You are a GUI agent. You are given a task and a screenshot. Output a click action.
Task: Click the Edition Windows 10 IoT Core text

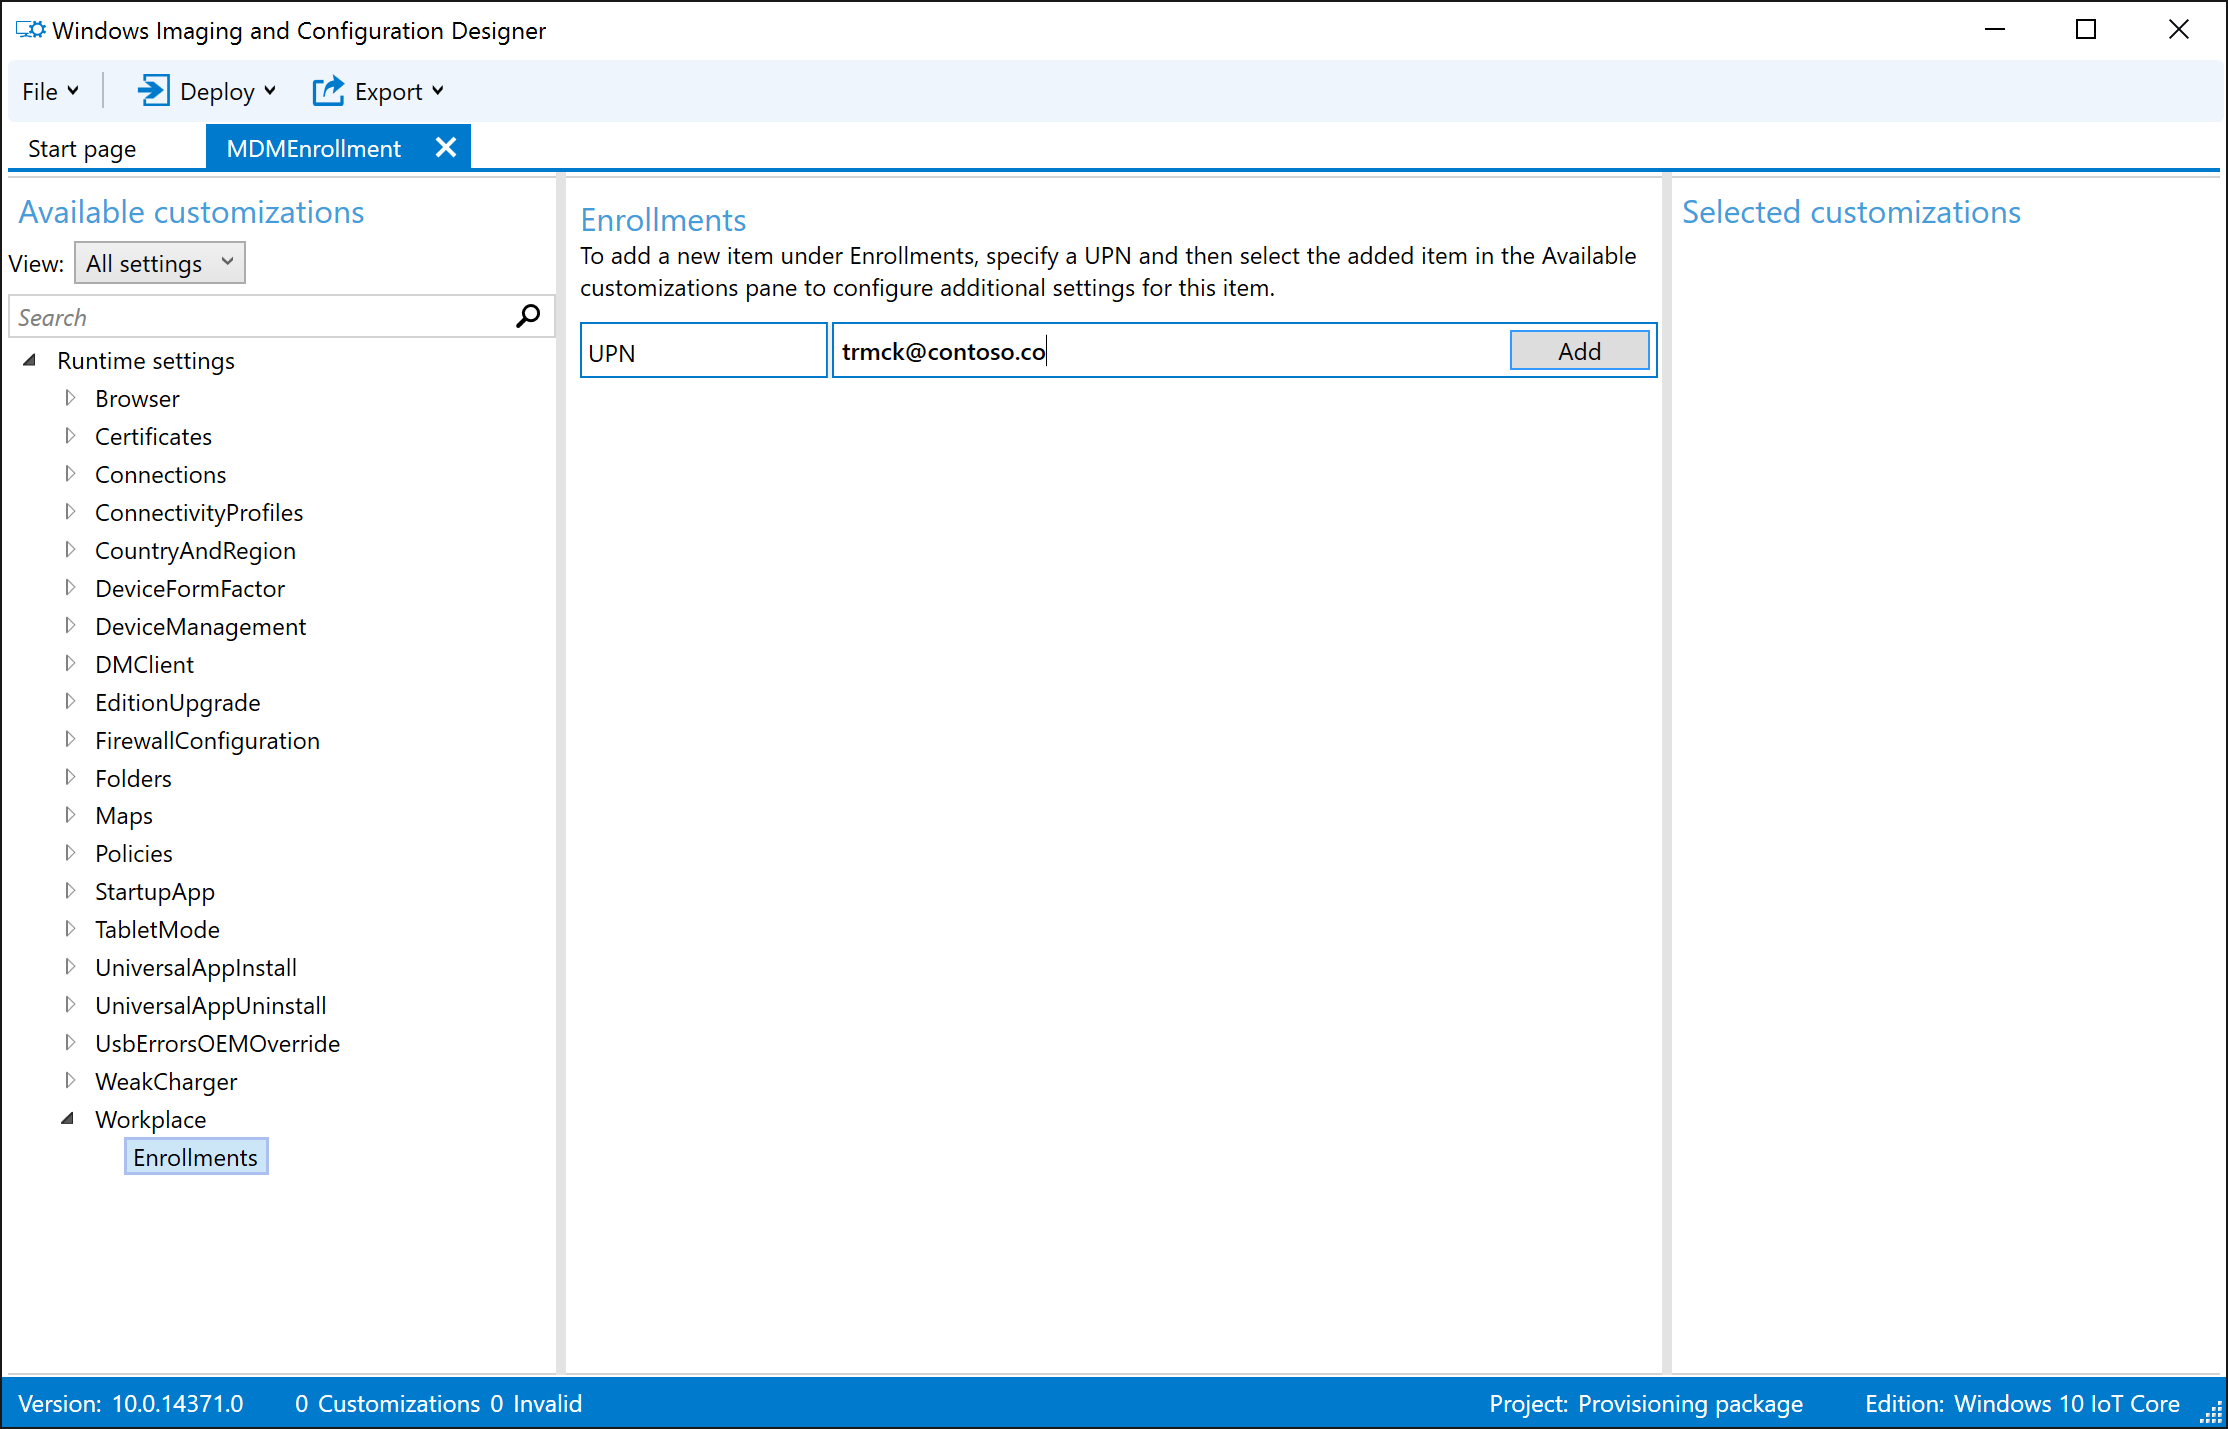click(x=2022, y=1403)
